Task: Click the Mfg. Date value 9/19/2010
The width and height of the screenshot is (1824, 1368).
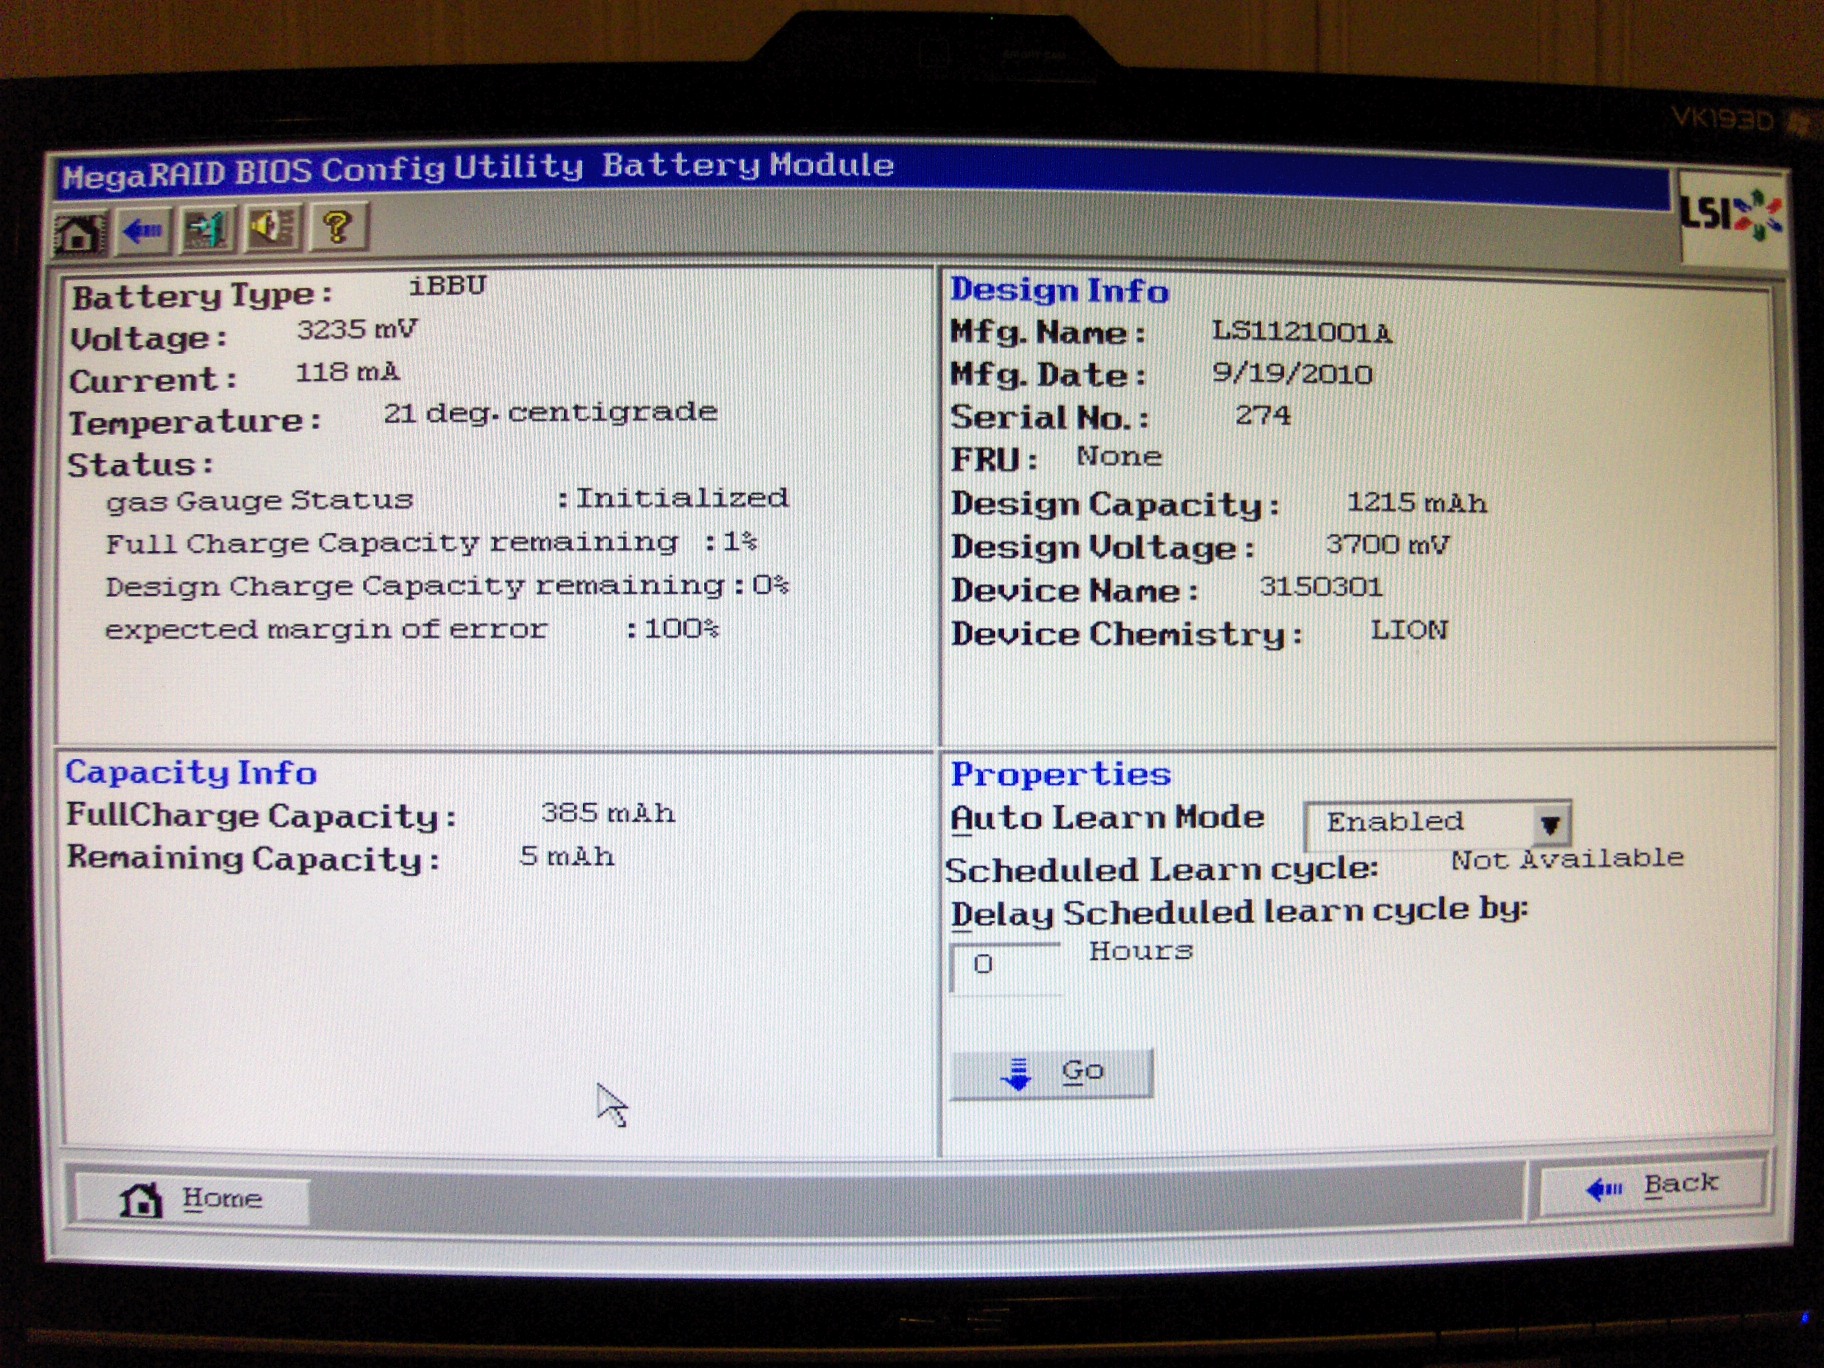Action: [x=1292, y=374]
